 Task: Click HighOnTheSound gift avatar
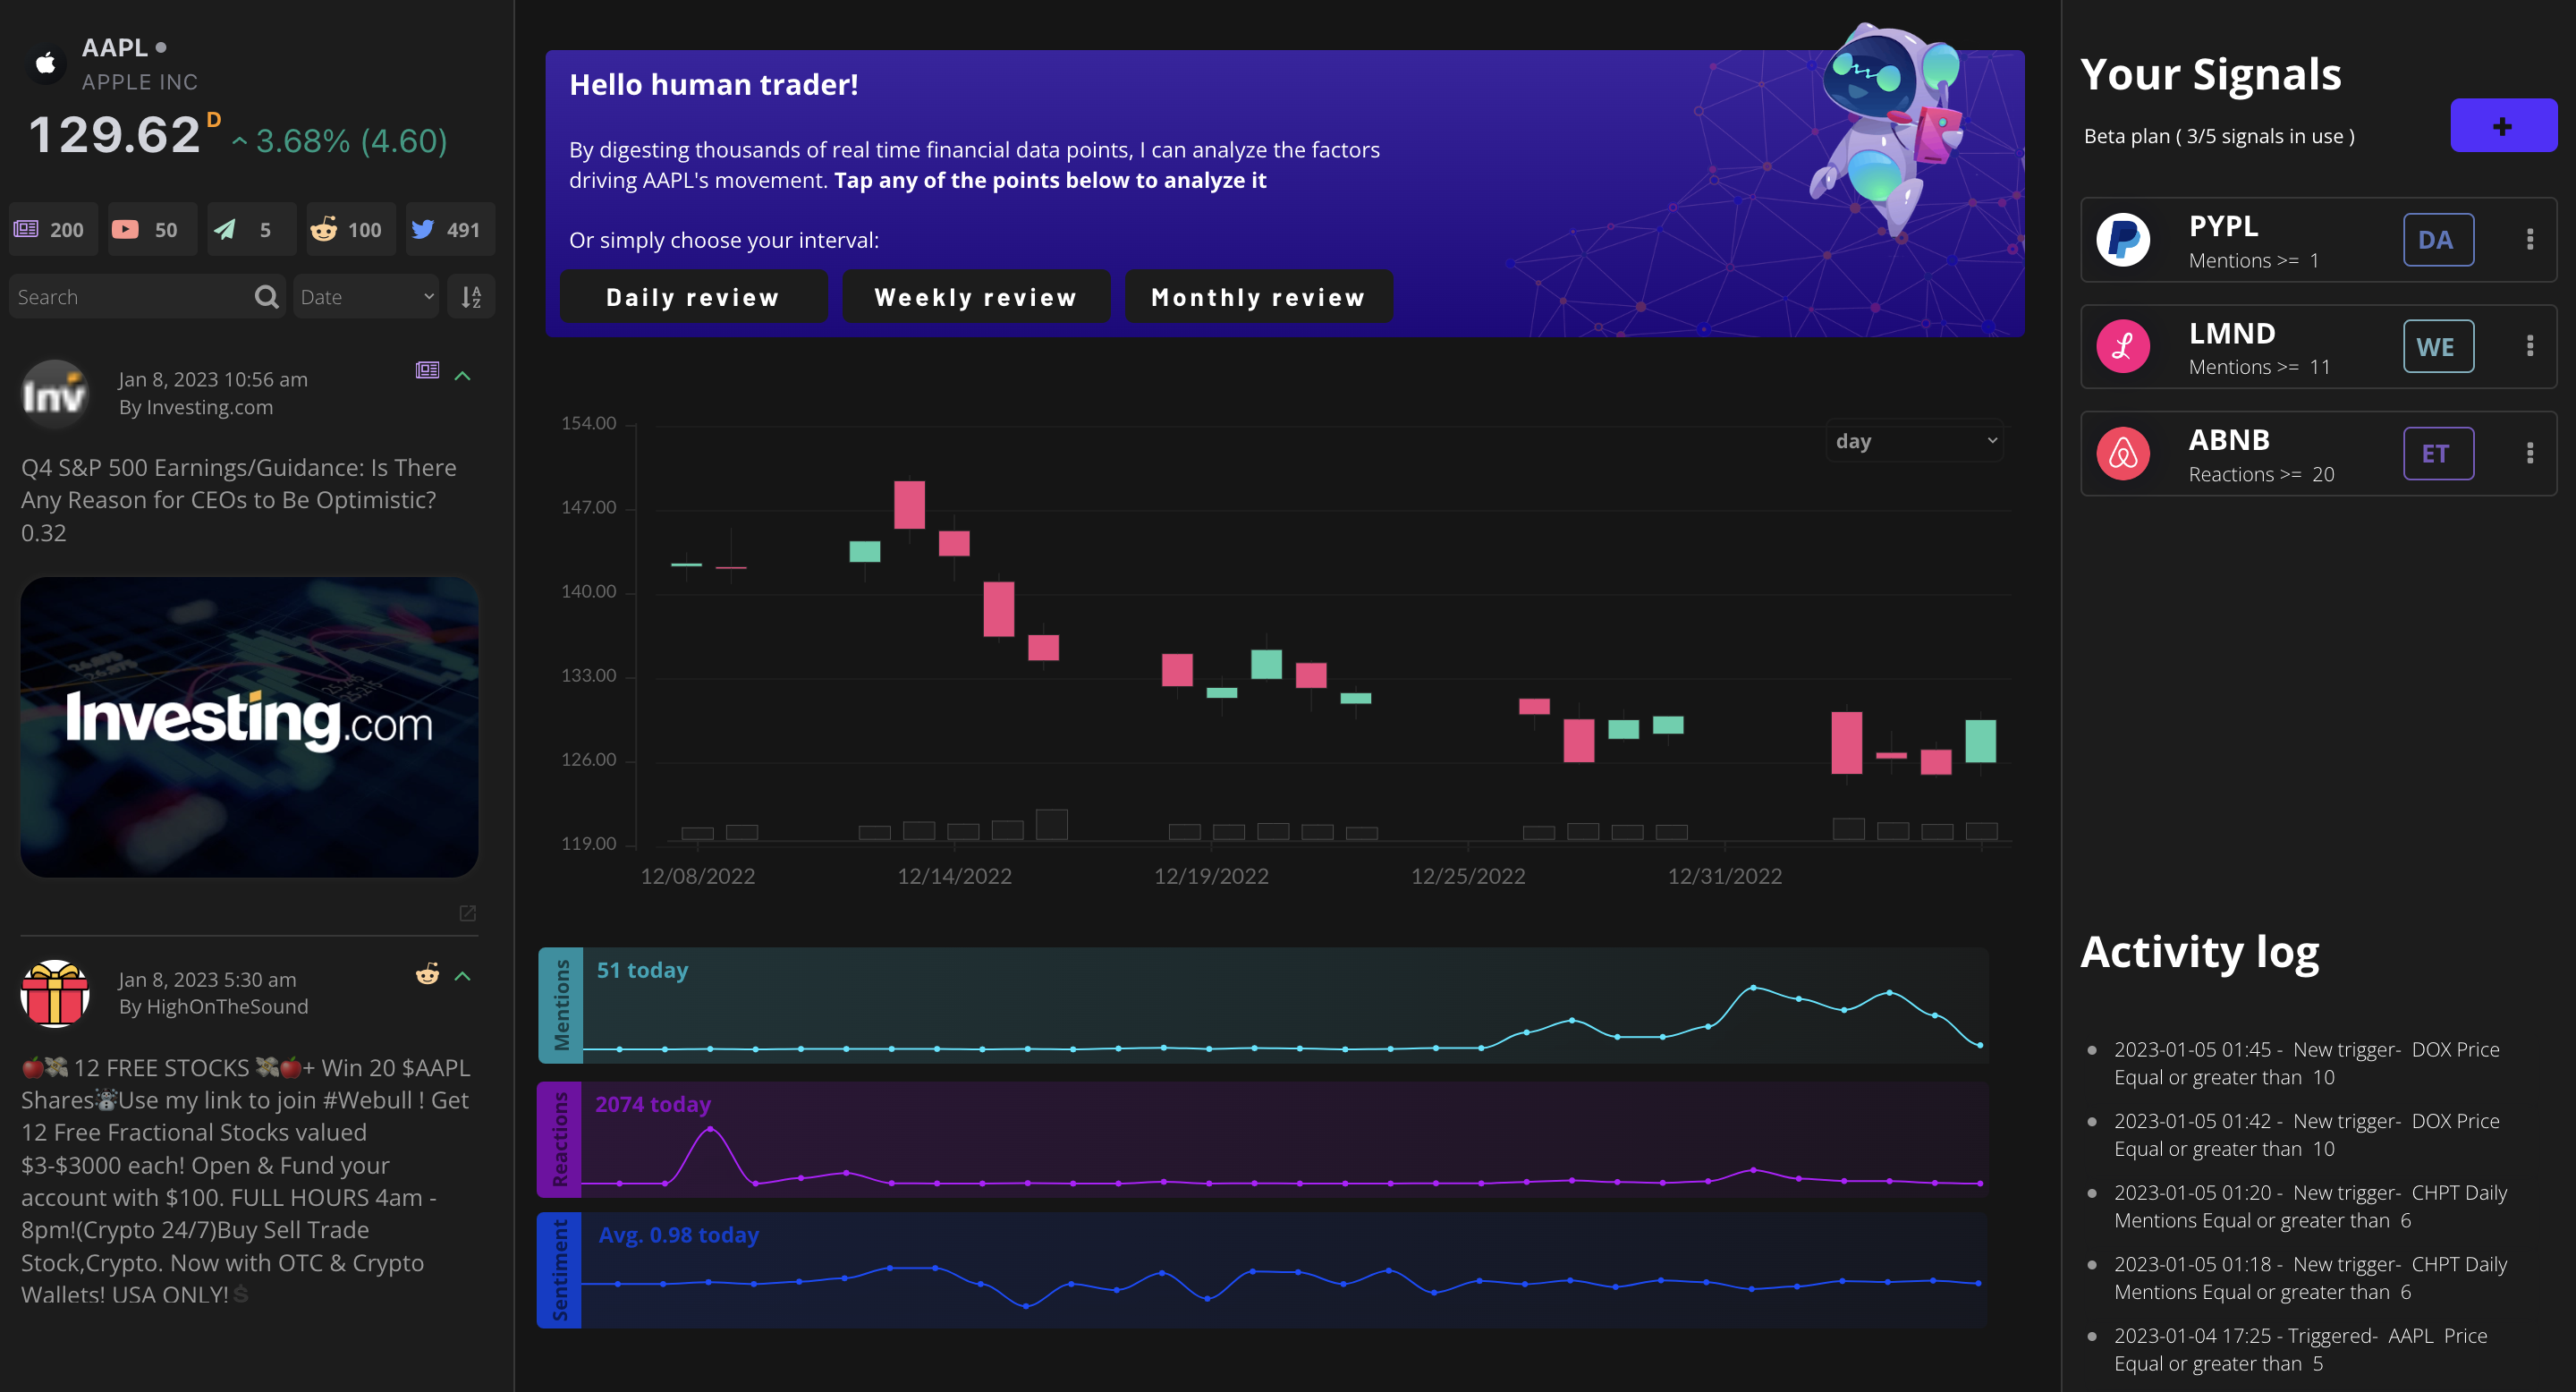pos(55,994)
